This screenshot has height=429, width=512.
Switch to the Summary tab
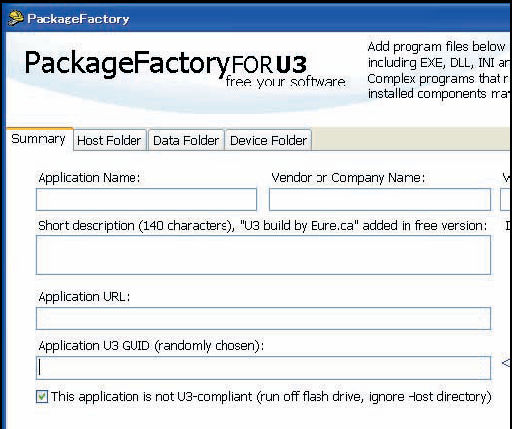pos(38,139)
